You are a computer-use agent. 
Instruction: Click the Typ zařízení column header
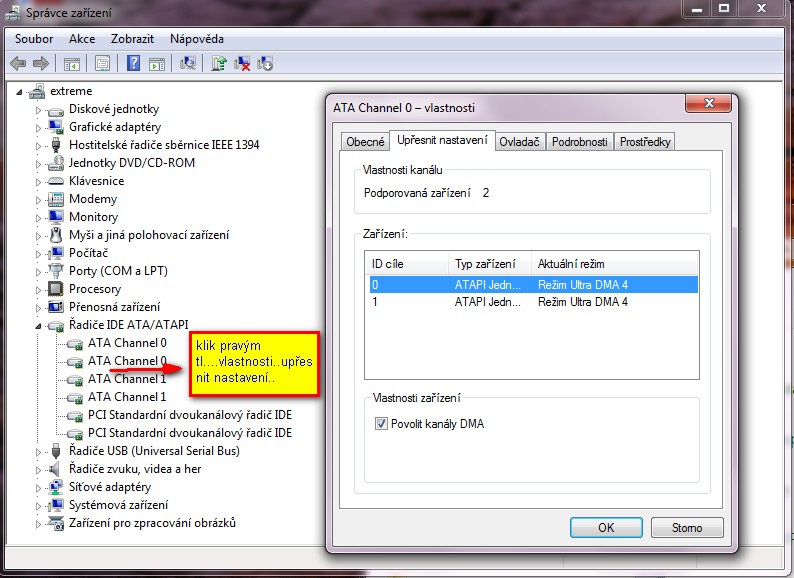click(x=490, y=263)
